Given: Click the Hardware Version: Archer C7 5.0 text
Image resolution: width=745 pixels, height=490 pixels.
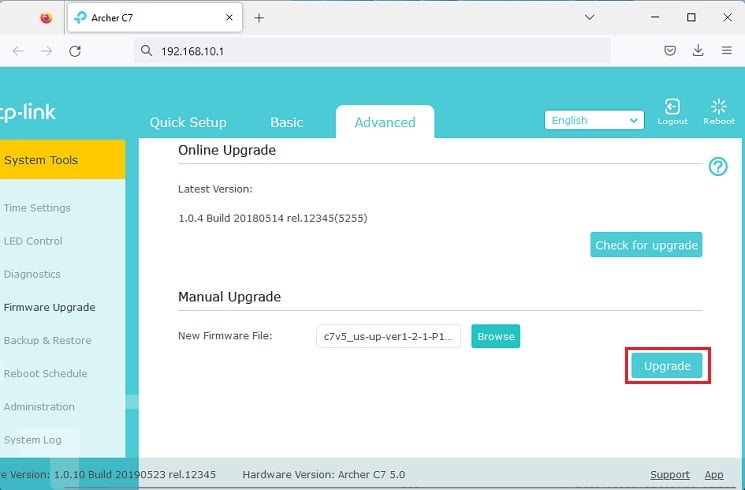Looking at the screenshot, I should 324,474.
